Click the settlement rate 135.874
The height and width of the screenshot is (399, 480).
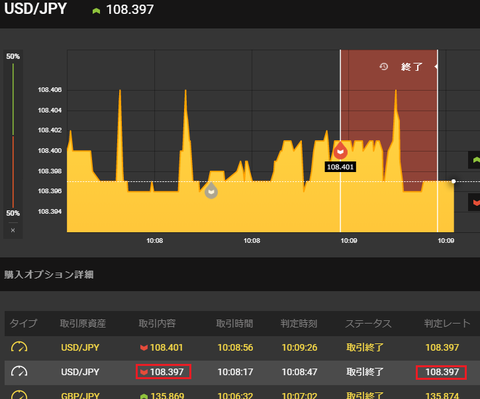pos(442,395)
